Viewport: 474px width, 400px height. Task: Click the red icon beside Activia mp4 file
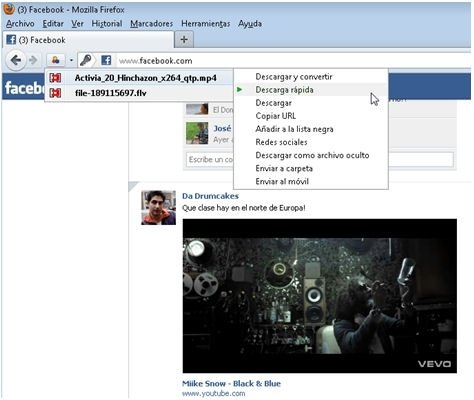tap(55, 78)
